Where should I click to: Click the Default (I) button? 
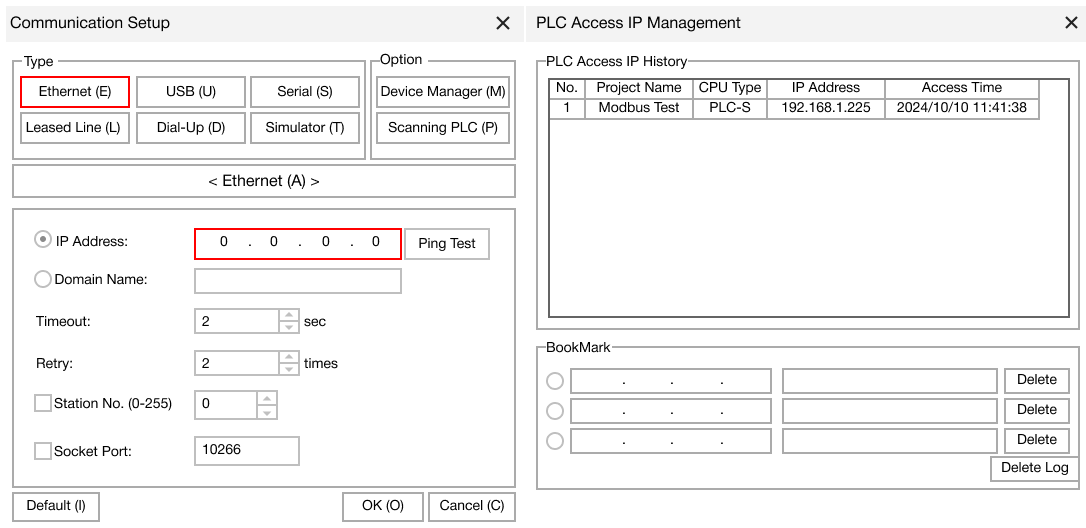56,506
